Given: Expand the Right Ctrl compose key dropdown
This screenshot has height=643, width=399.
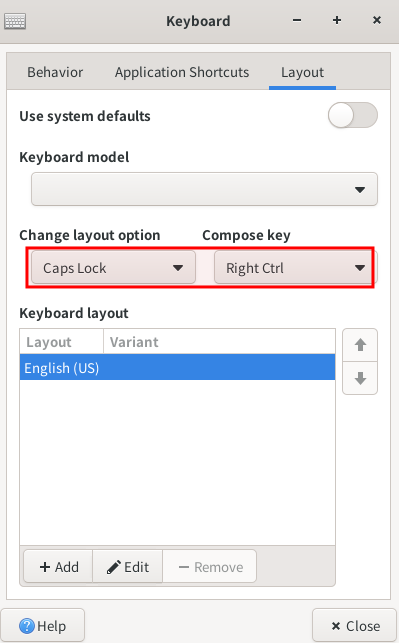Looking at the screenshot, I should (x=293, y=268).
